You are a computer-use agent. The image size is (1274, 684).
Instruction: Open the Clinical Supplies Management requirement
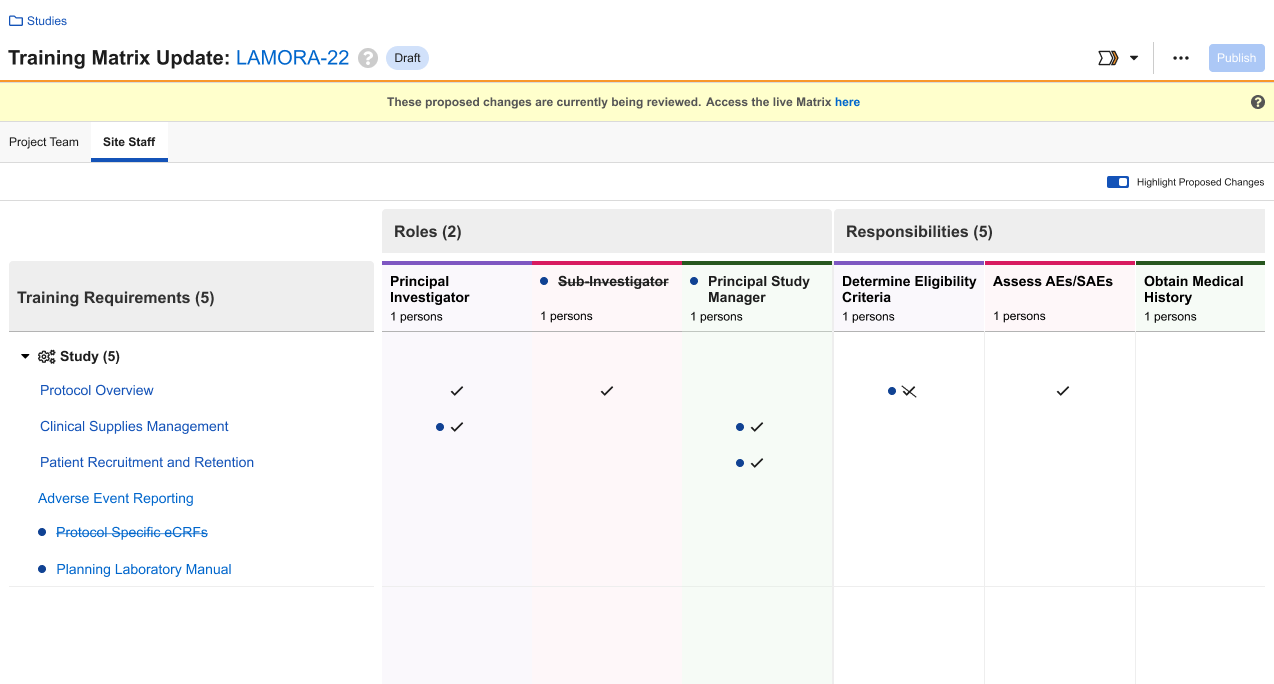(134, 426)
